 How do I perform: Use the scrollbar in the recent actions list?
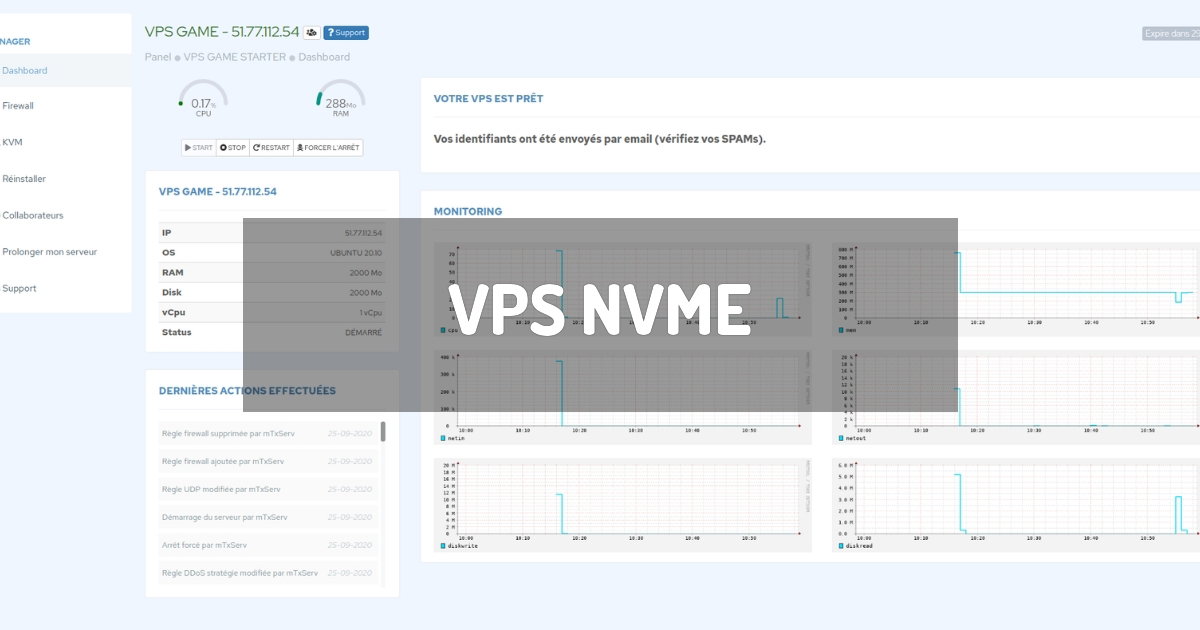(x=383, y=431)
